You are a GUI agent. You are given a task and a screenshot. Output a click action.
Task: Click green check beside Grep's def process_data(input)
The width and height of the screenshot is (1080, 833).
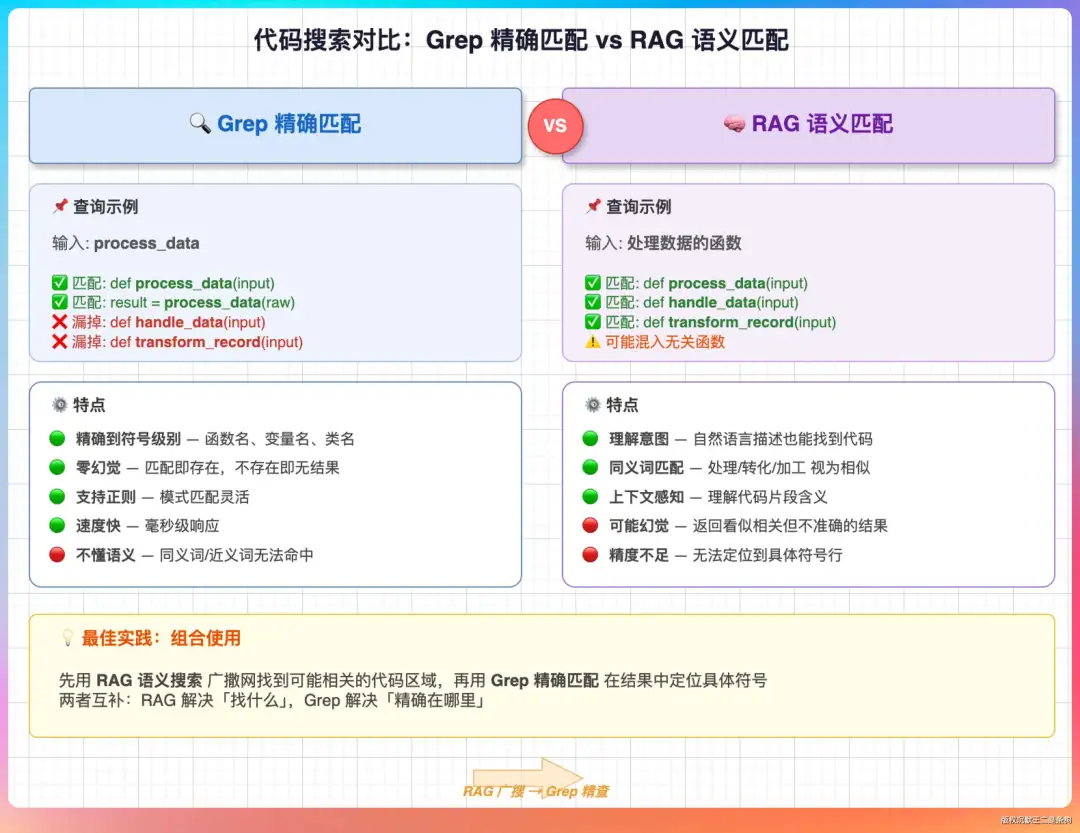[x=60, y=282]
